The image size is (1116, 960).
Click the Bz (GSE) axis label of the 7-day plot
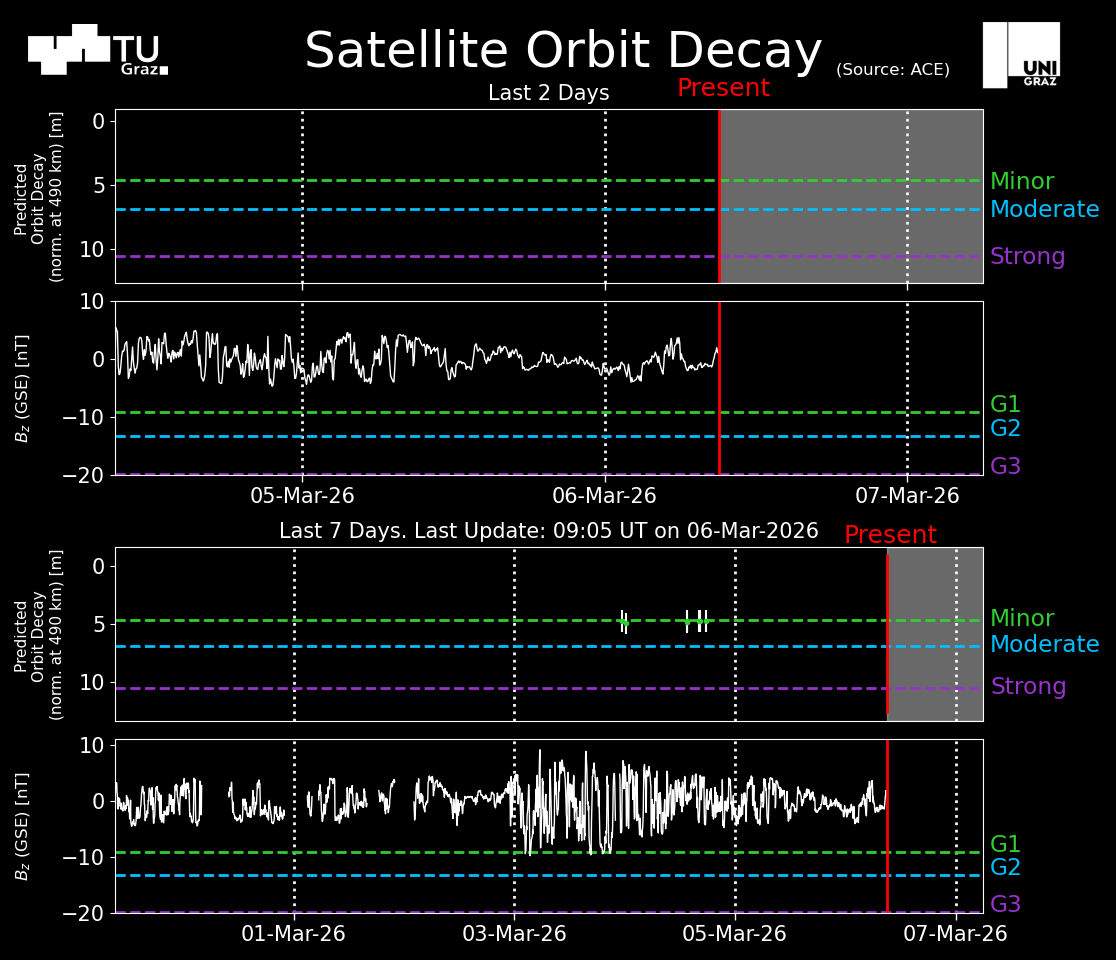tap(22, 826)
